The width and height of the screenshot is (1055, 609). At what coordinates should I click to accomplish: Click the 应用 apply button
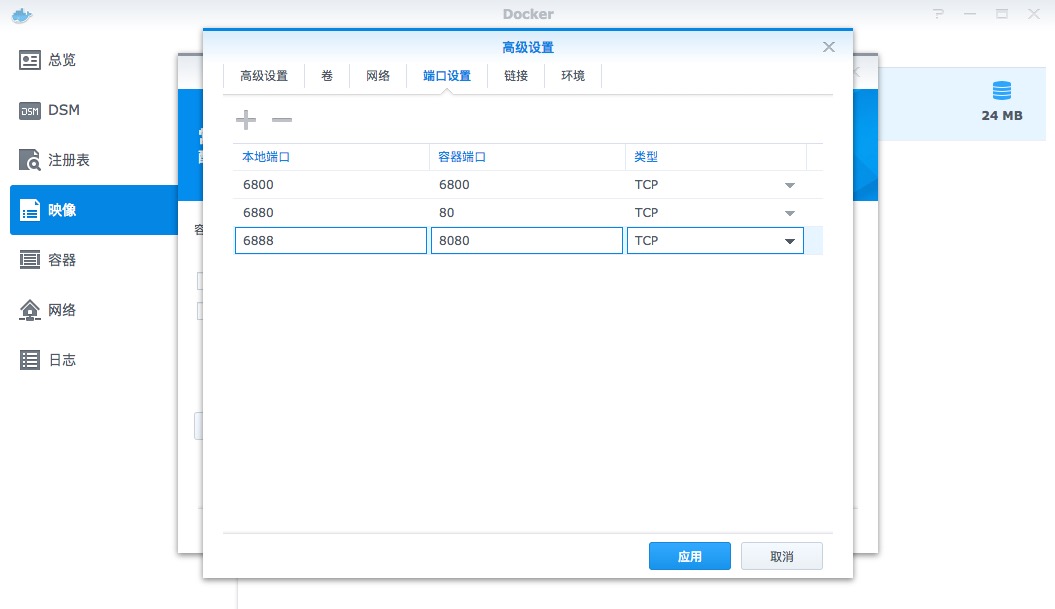(x=689, y=556)
